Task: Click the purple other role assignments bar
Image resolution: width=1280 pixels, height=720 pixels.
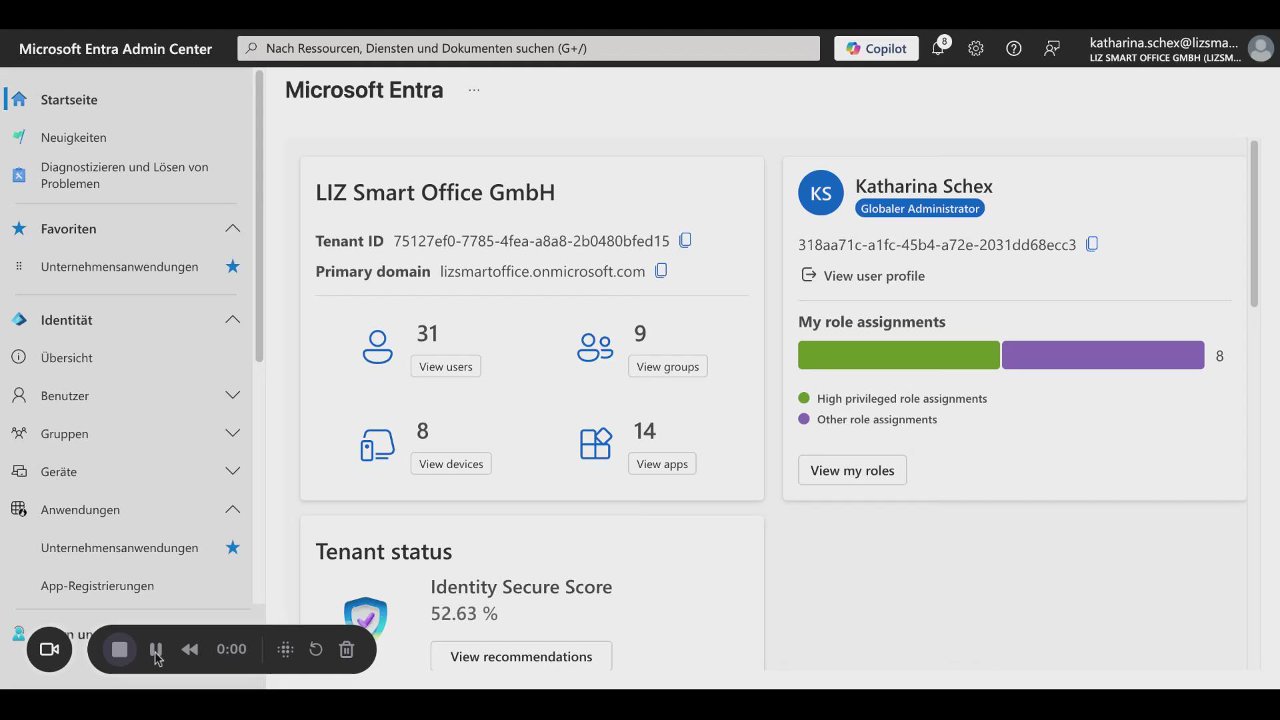Action: pos(1103,355)
